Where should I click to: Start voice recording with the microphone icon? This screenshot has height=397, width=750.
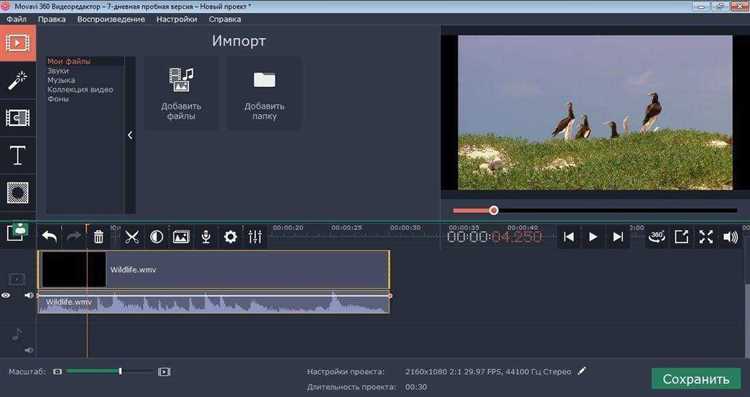[206, 237]
